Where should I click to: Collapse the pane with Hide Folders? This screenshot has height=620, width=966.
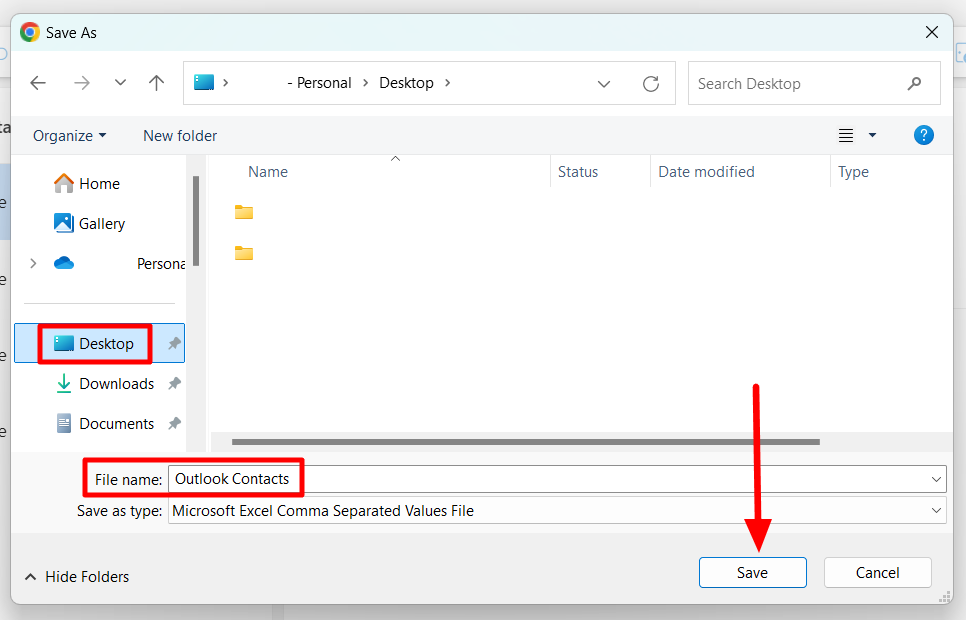77,577
